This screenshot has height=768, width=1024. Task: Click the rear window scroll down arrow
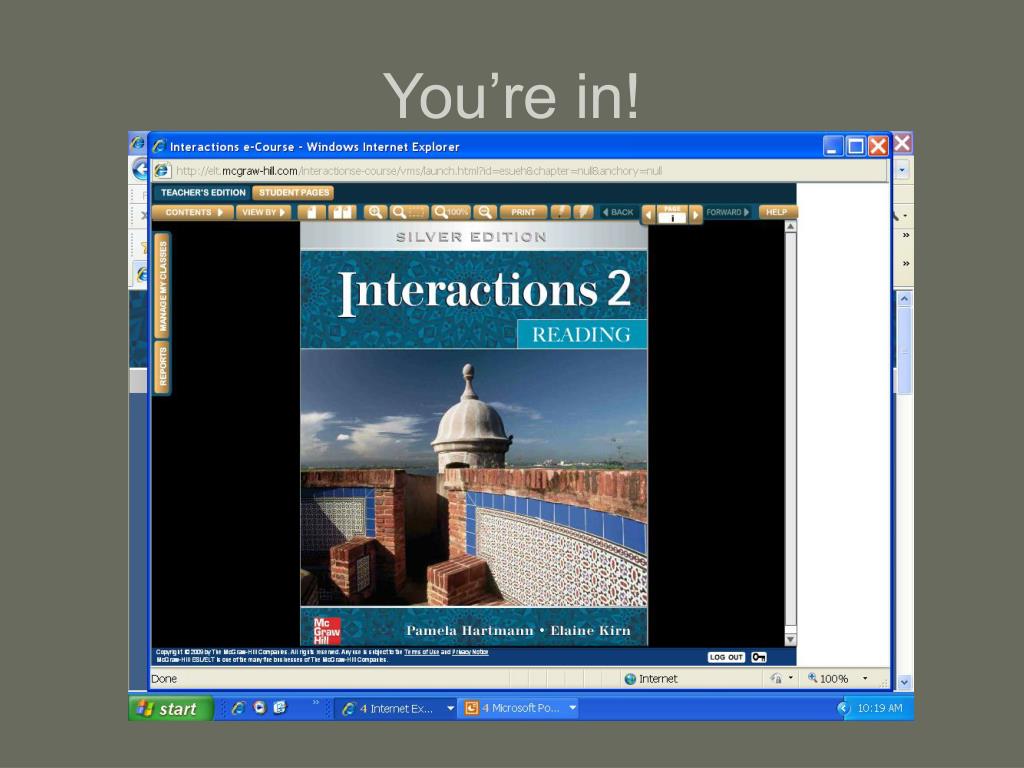coord(904,682)
